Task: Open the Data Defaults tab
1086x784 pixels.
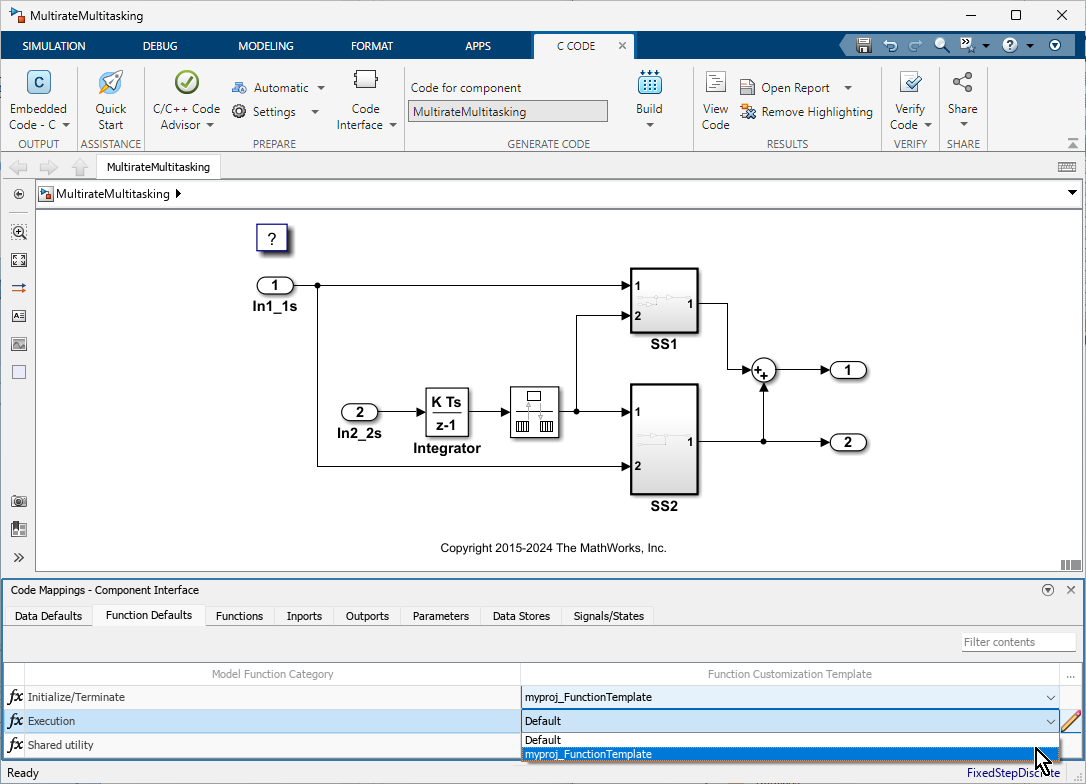Action: coord(48,616)
